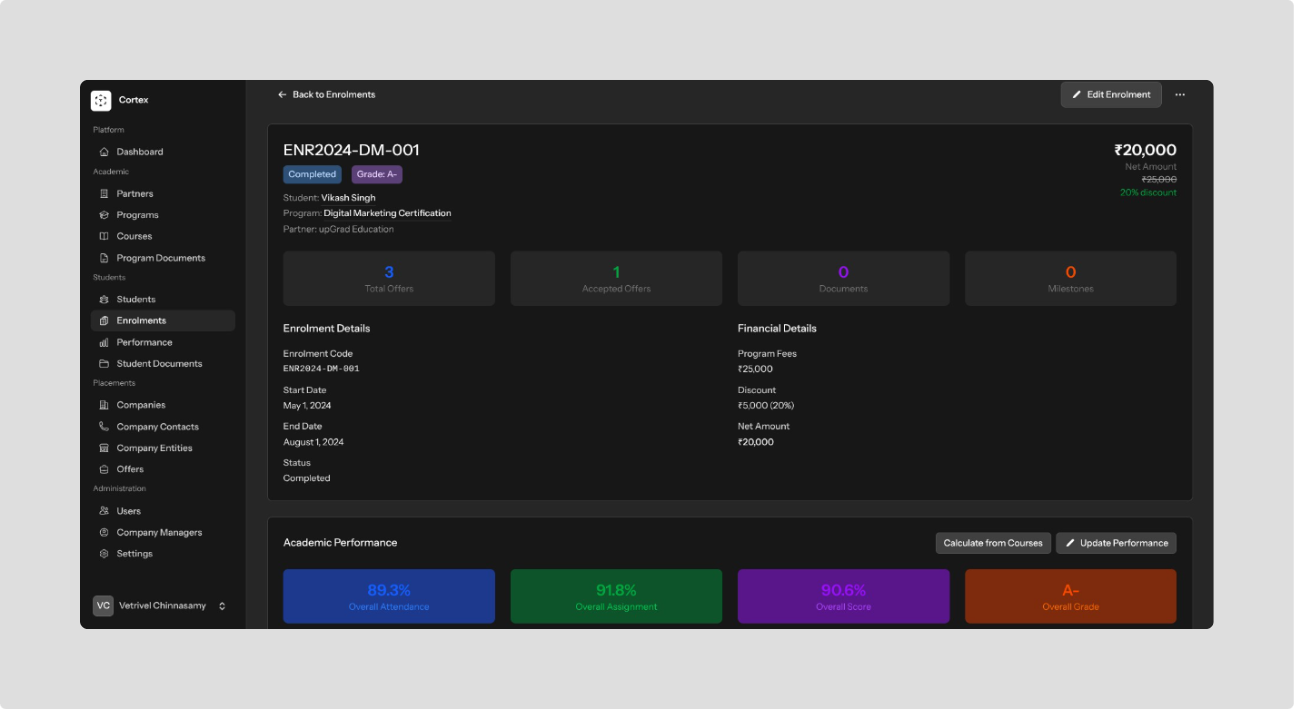Click the orange Overall Grade tile

point(1070,596)
